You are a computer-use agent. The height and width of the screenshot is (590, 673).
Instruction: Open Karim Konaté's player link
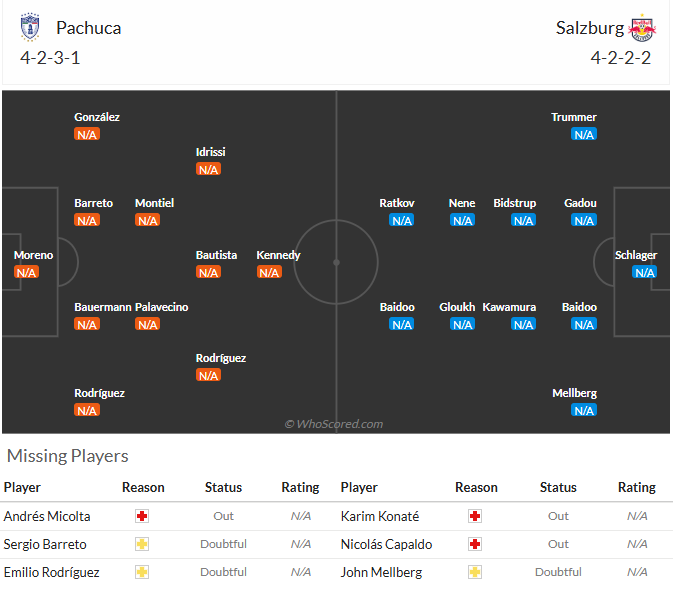pyautogui.click(x=379, y=516)
